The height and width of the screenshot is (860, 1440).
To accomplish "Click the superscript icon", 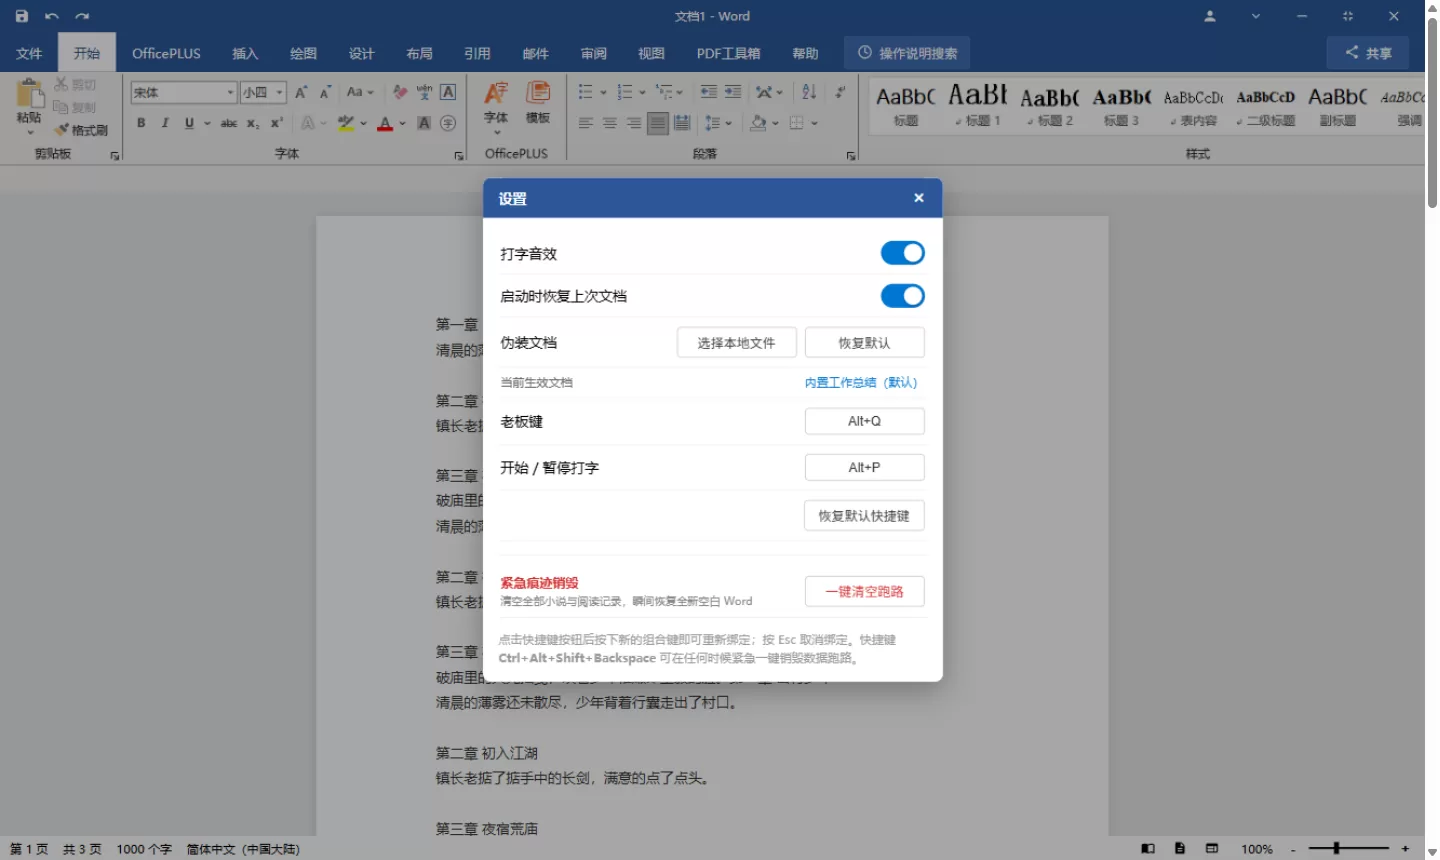I will click(277, 123).
